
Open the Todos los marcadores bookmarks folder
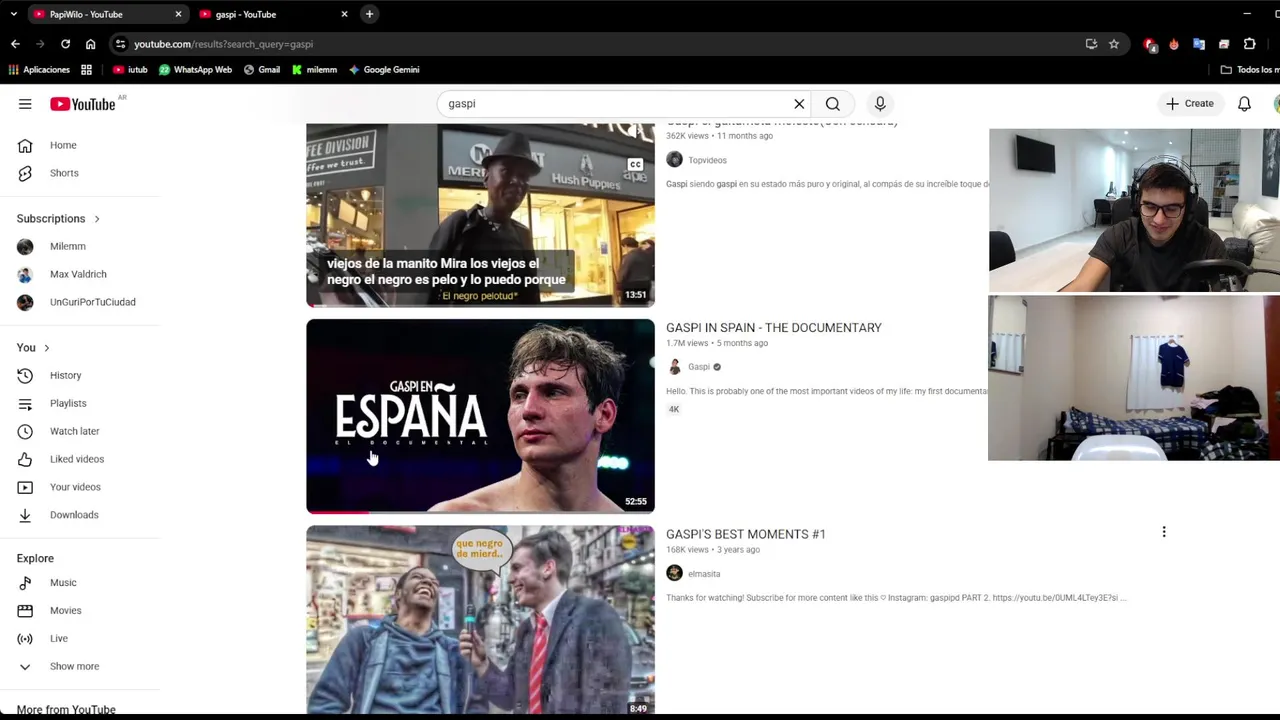click(1250, 70)
